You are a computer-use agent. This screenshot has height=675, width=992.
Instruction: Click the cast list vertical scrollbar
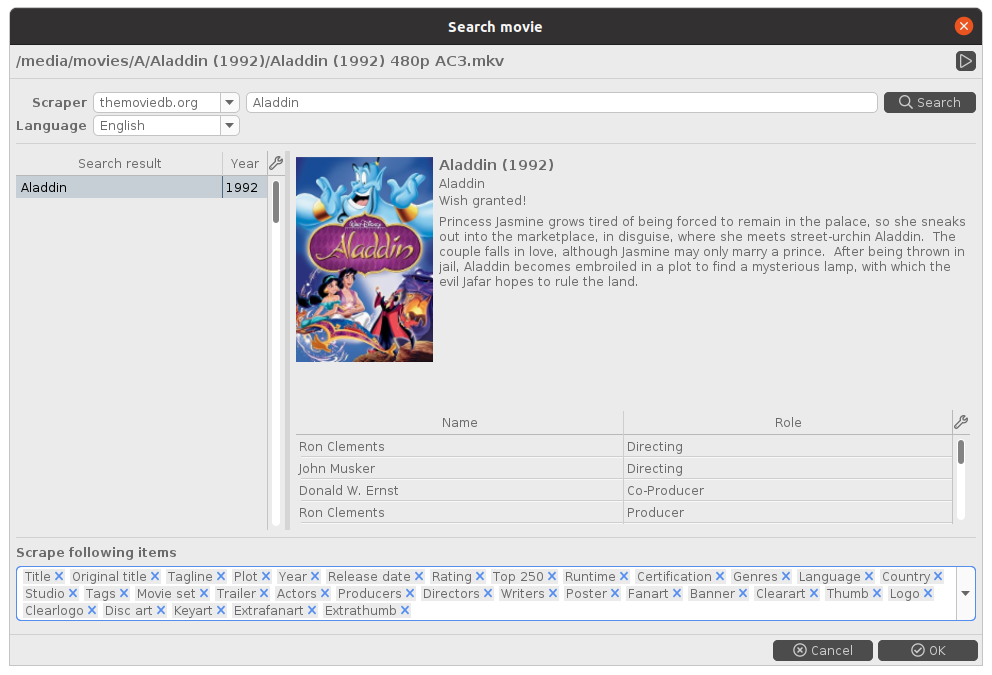tap(961, 453)
